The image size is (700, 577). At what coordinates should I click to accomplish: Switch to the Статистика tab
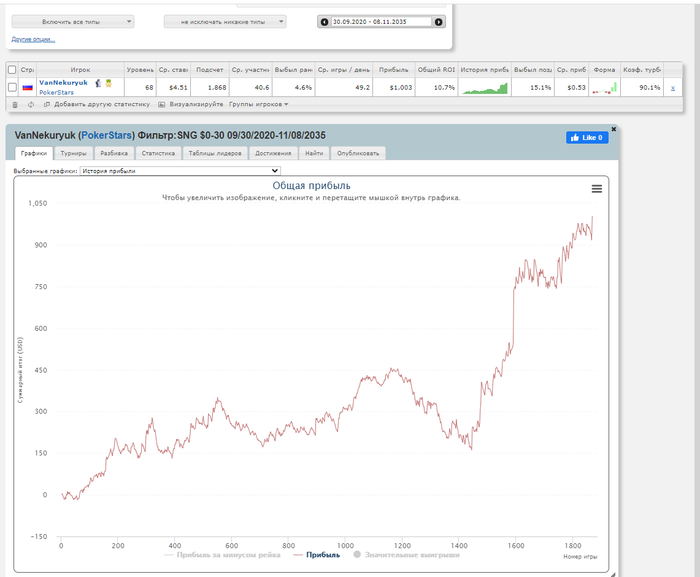(x=158, y=153)
